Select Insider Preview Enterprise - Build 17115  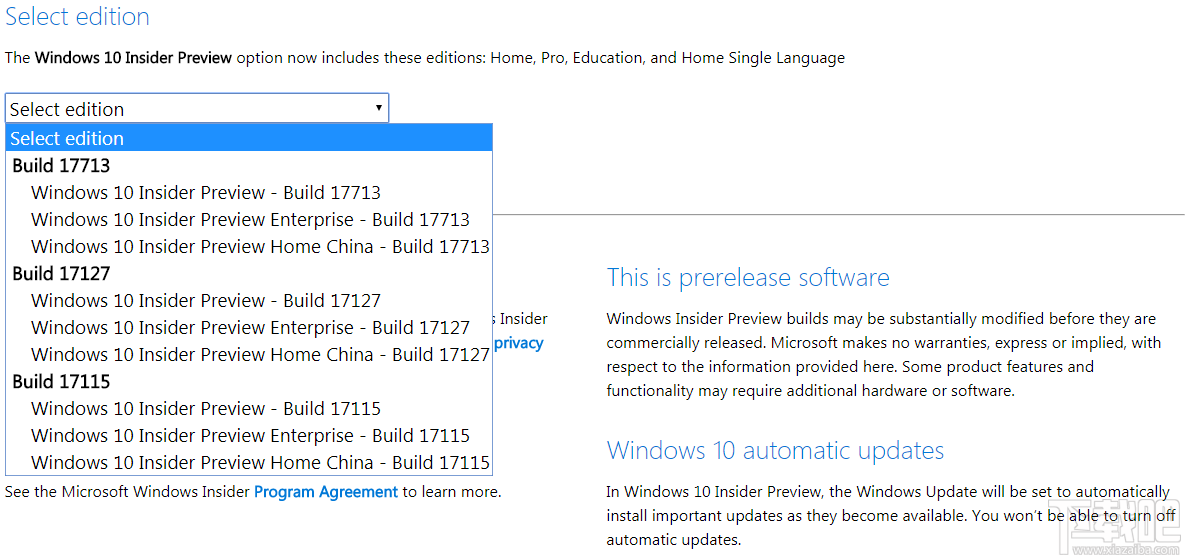[x=249, y=436]
